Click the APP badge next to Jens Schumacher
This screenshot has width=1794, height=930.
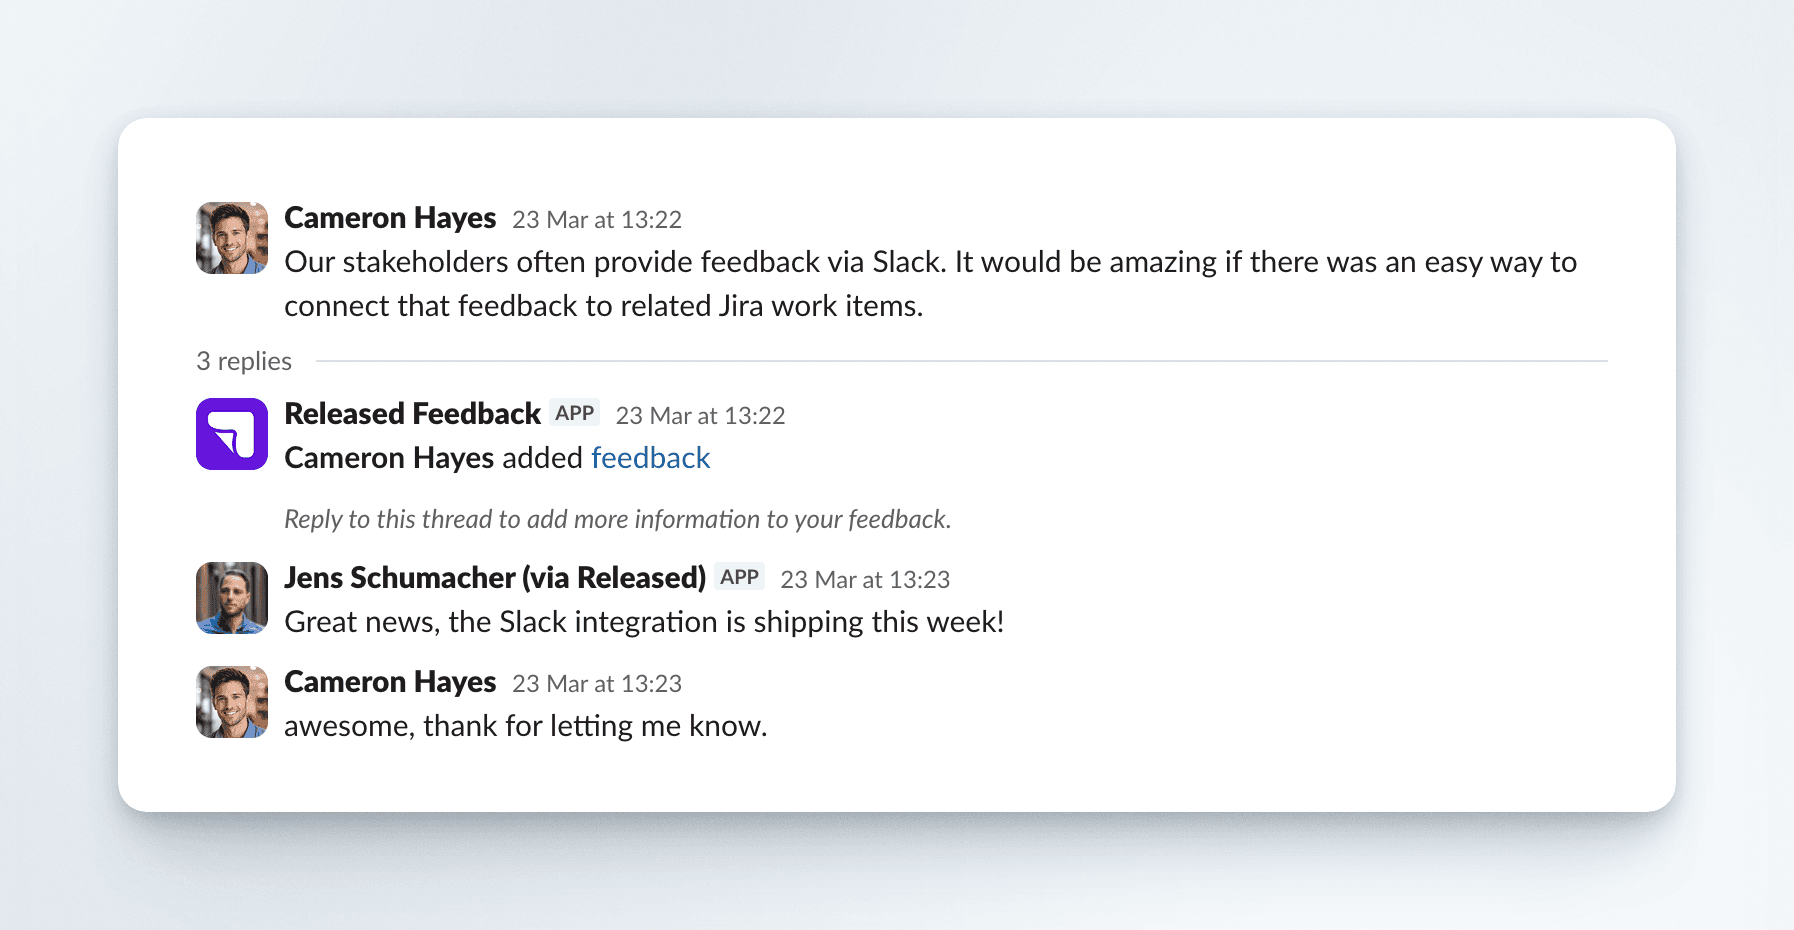[x=740, y=577]
